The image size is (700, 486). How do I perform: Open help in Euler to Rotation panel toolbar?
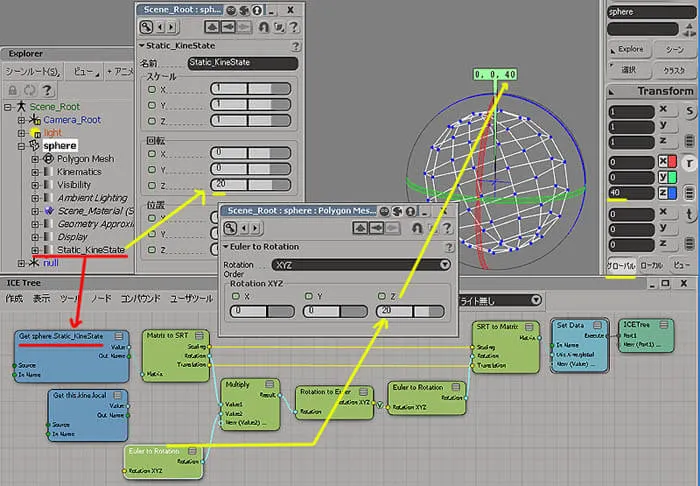[x=447, y=228]
